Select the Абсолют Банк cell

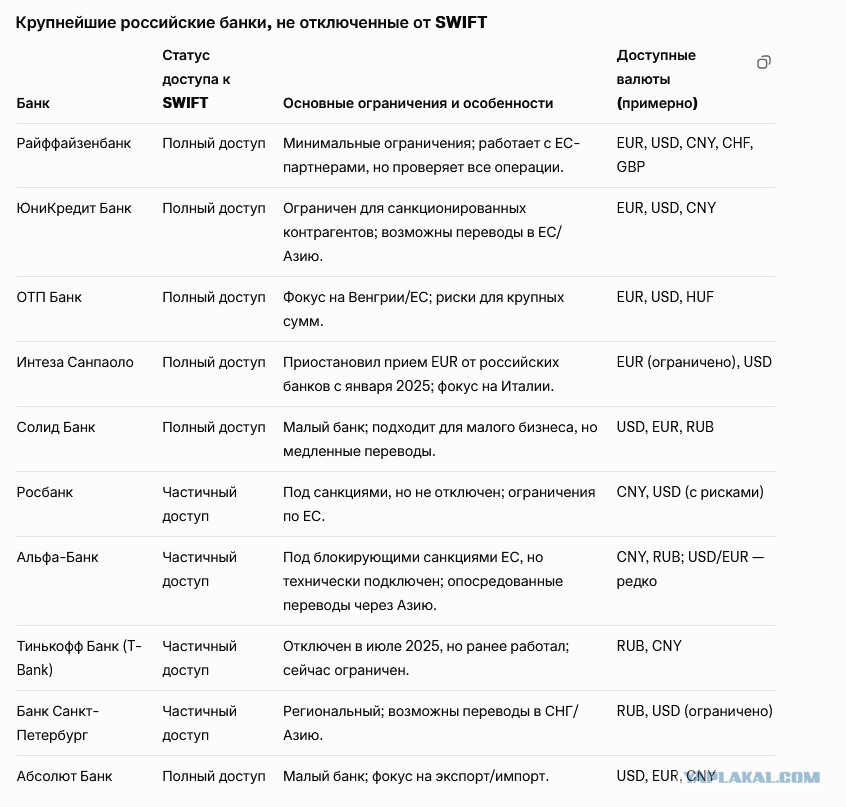(64, 776)
